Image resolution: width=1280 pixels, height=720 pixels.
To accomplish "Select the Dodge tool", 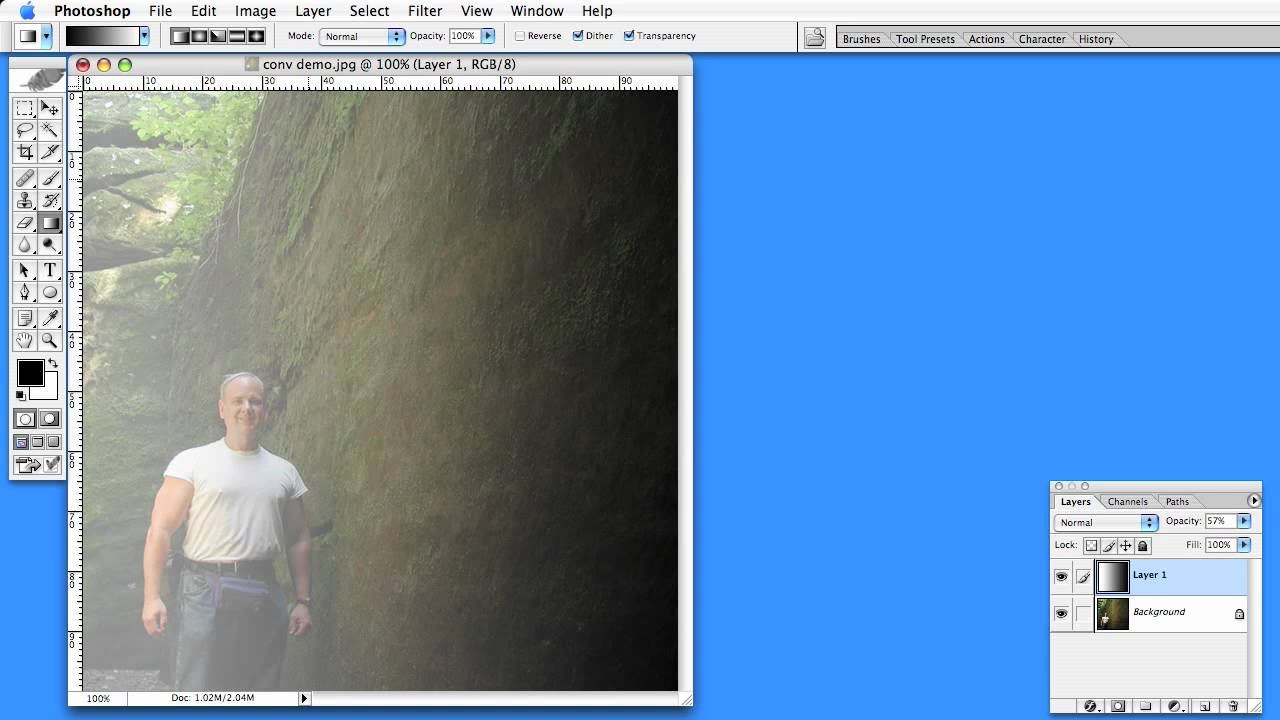I will (x=50, y=245).
